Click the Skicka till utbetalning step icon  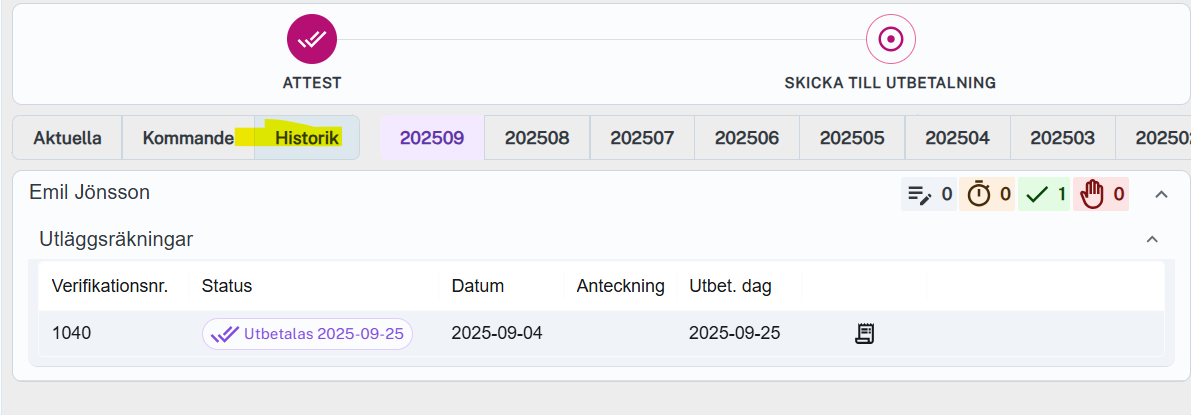pos(890,40)
